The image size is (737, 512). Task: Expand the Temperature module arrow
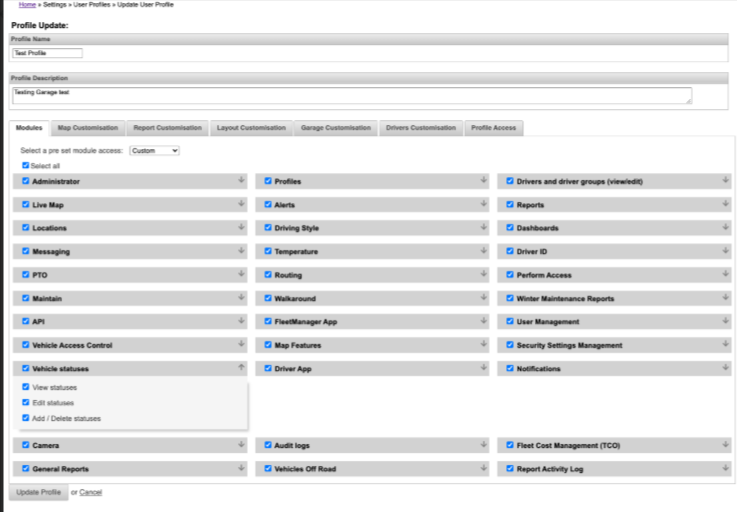(x=483, y=251)
